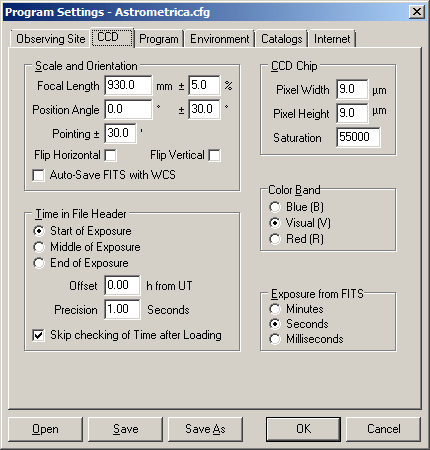
Task: Click the Save button
Action: point(125,429)
